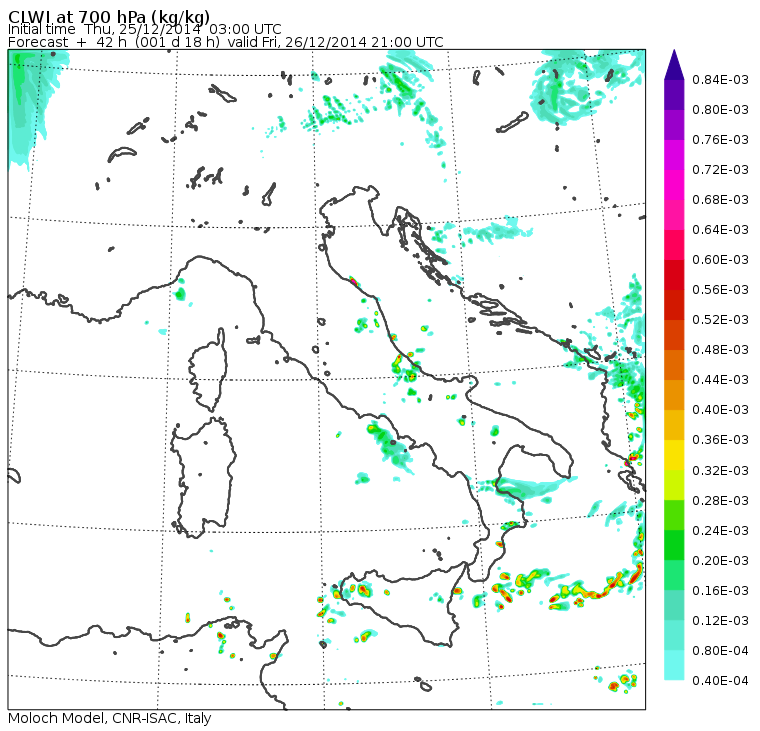Click the magenta swatch between 0.72E-03 and 0.76E-03

click(x=674, y=155)
